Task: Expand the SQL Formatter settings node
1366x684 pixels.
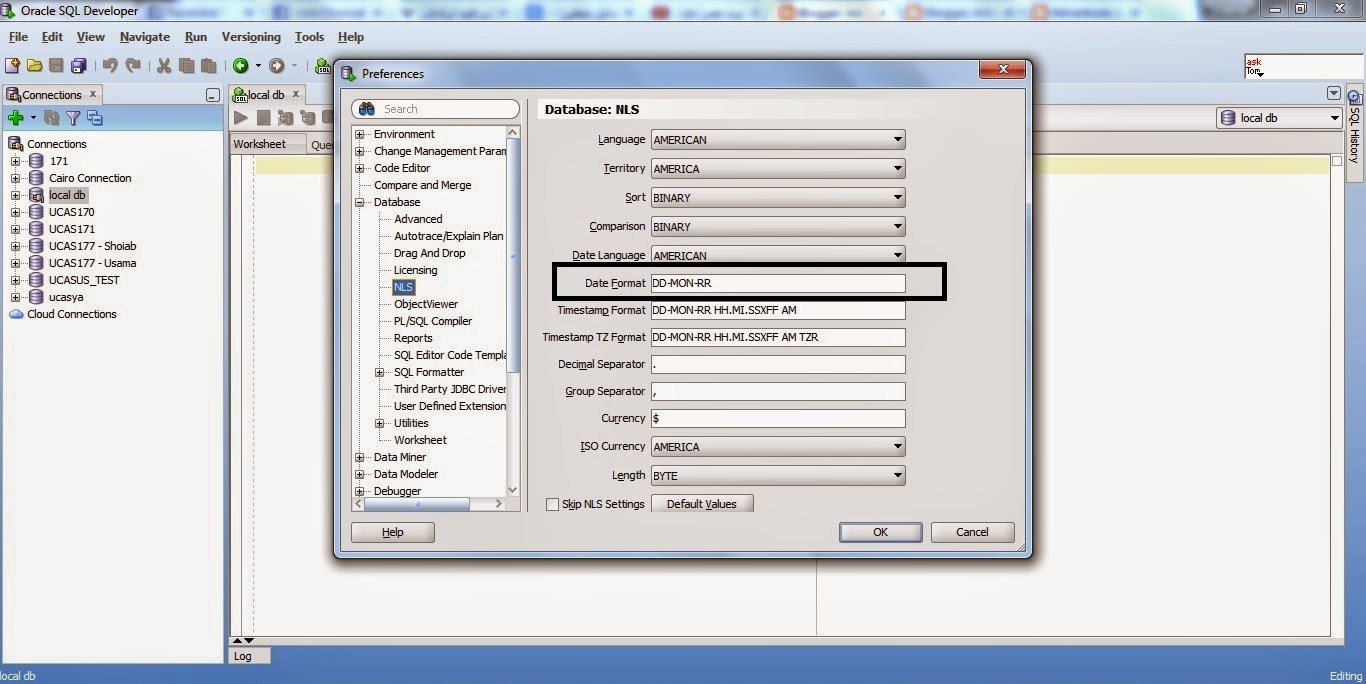Action: [379, 371]
